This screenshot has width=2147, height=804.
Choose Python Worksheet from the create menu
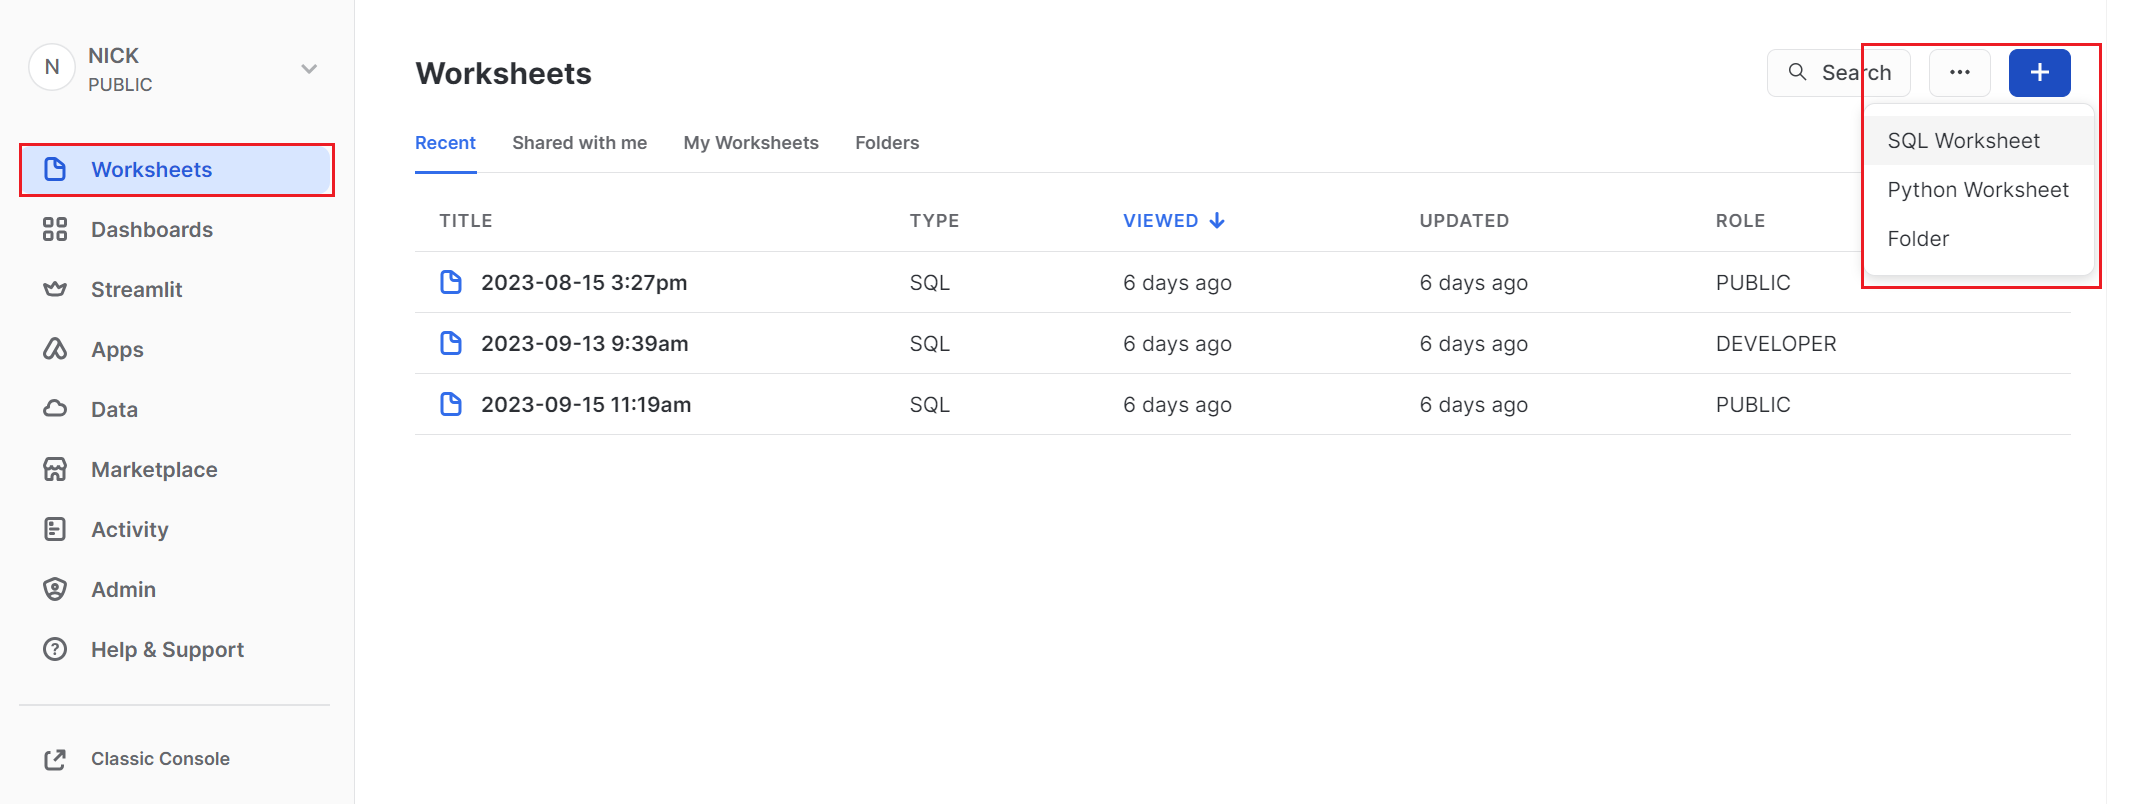click(x=1977, y=190)
